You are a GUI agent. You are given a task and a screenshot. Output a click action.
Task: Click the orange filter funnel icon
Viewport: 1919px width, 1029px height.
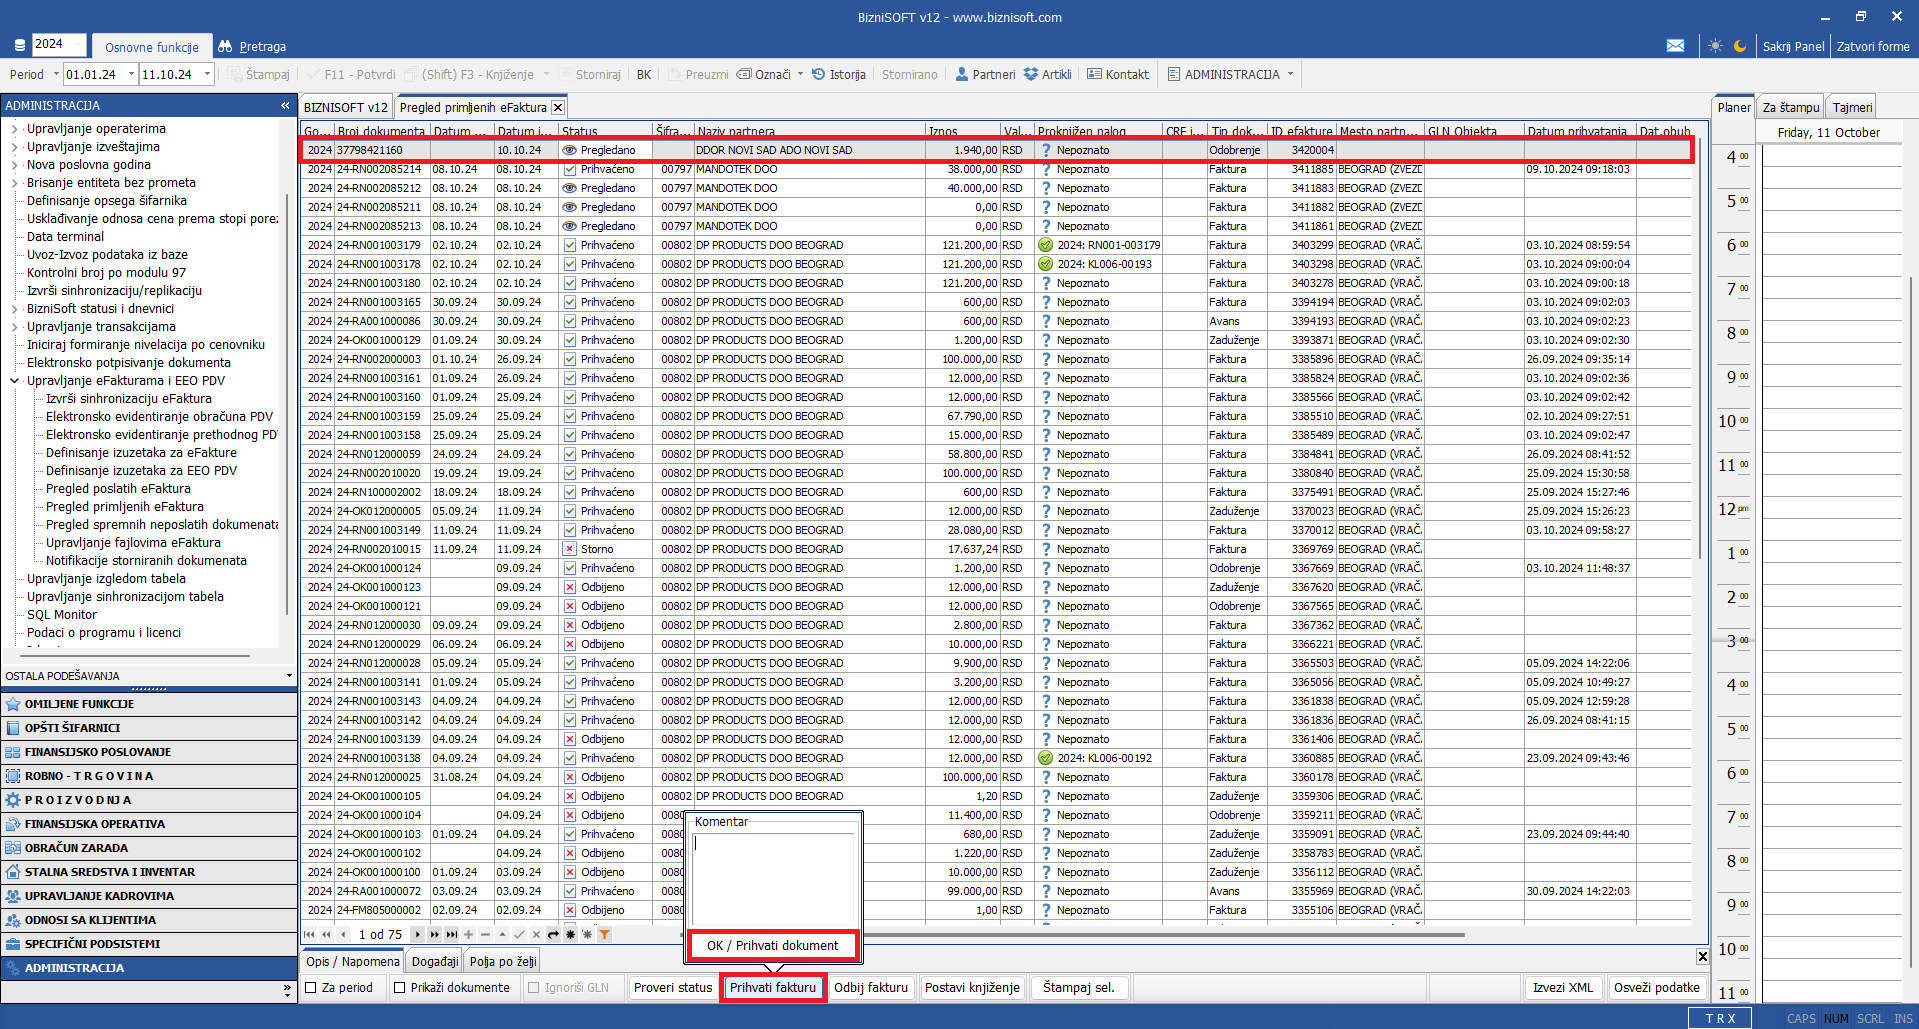604,935
